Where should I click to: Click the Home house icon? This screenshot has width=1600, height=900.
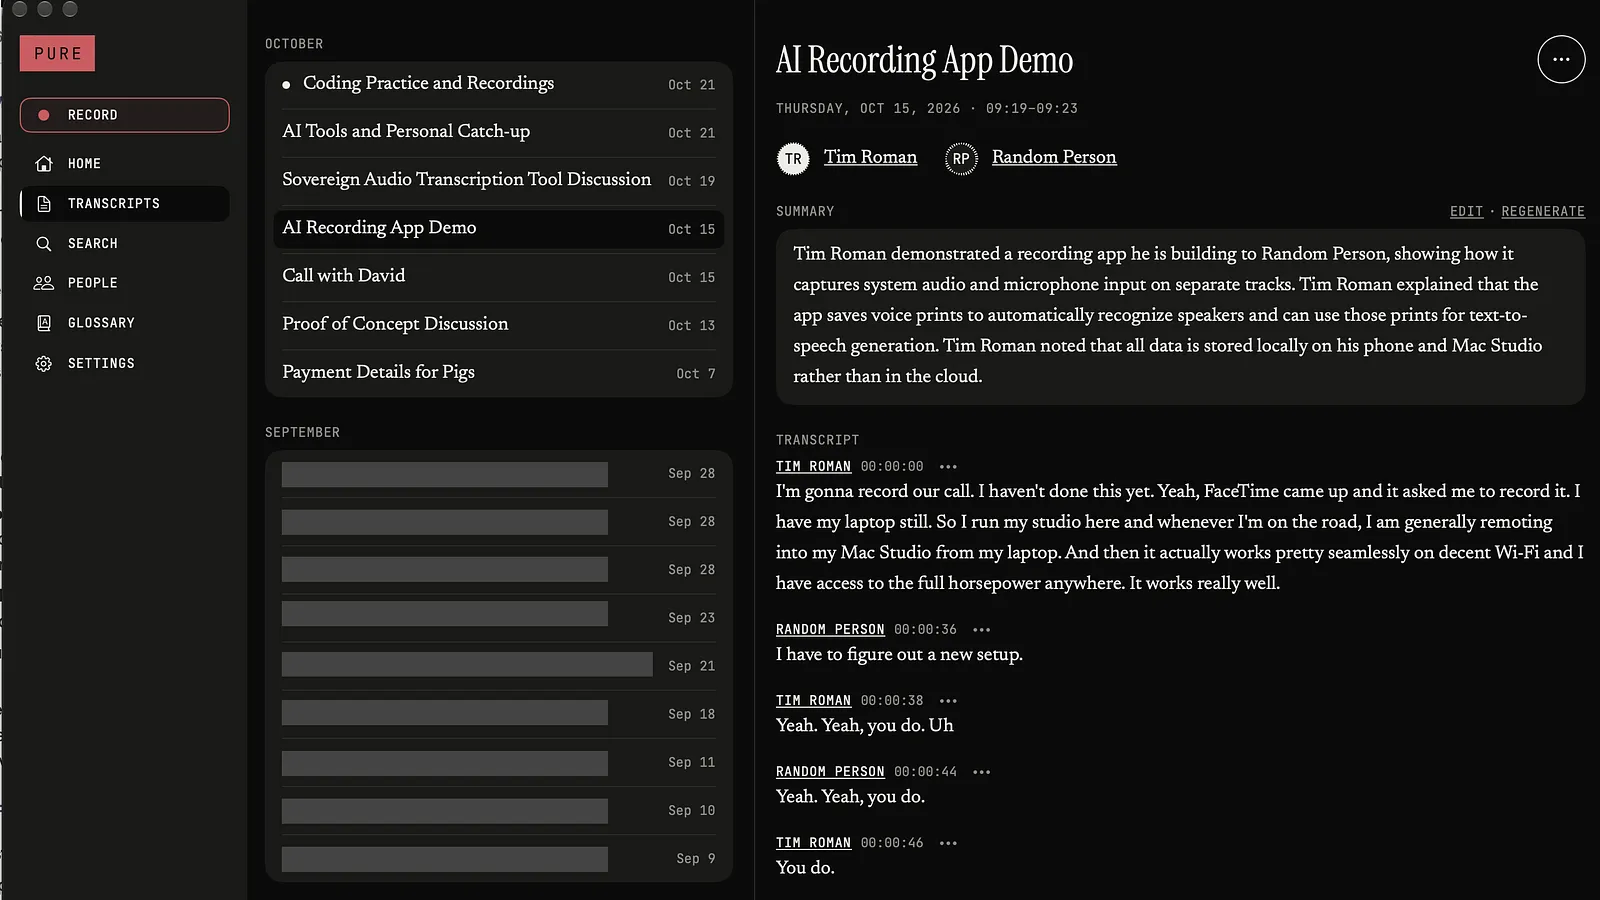tap(44, 163)
